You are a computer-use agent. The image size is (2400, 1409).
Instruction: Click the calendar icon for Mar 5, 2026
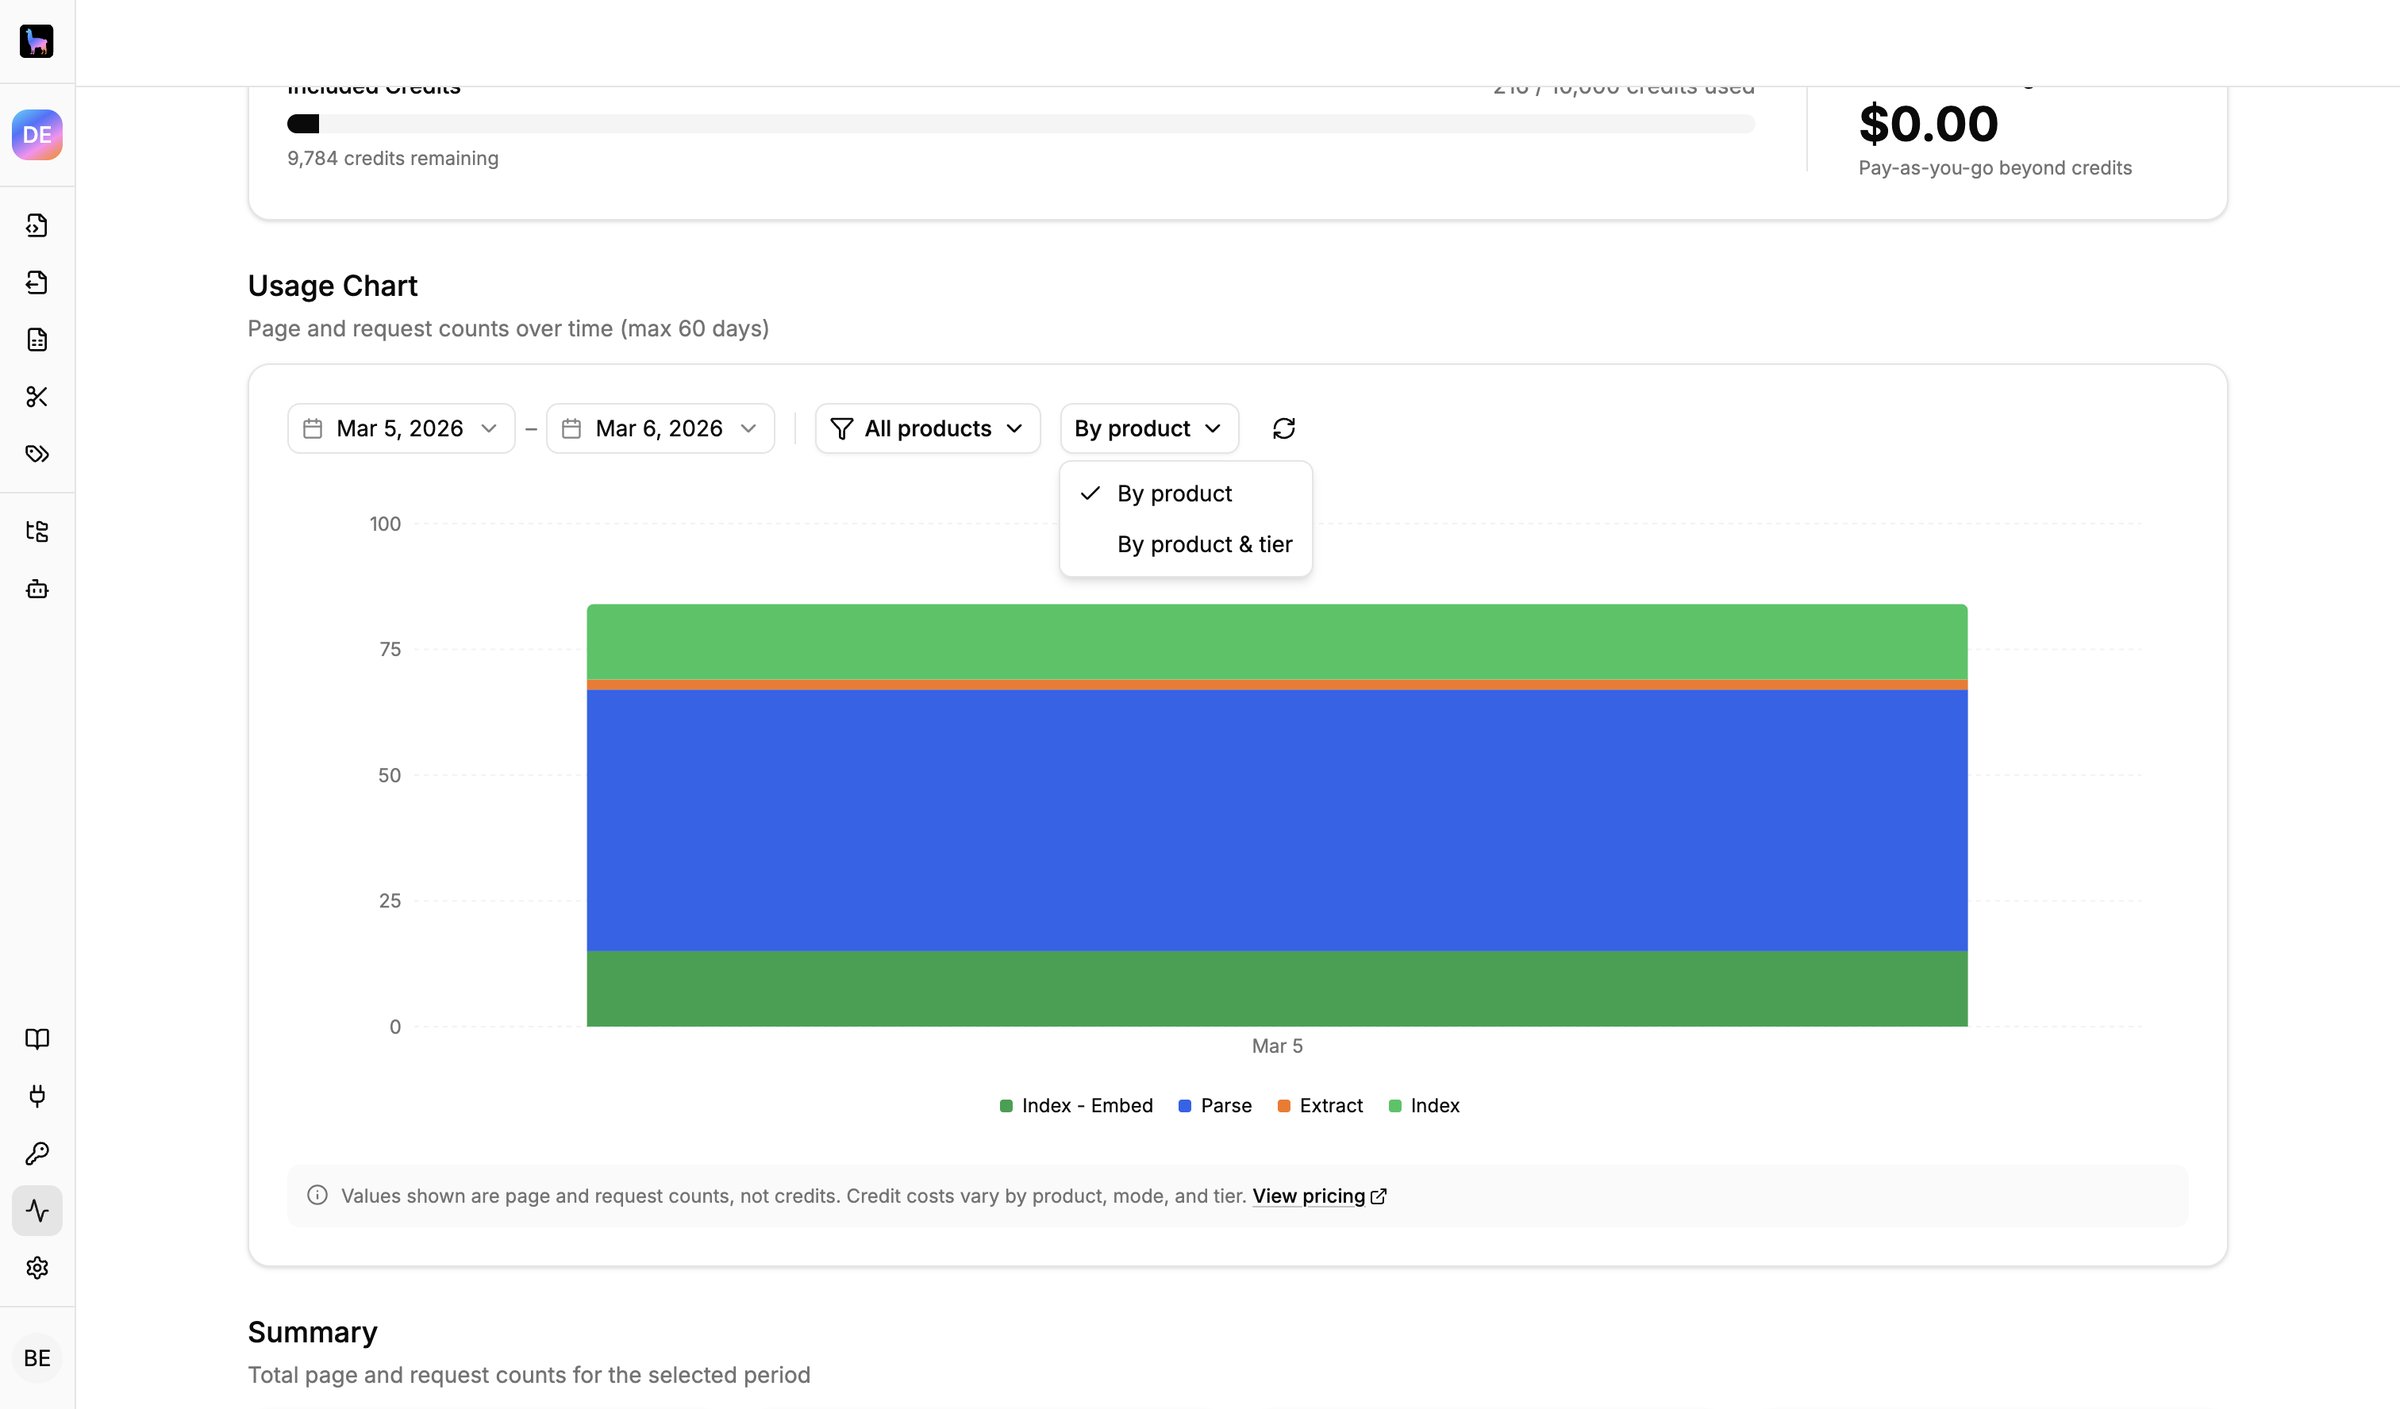pos(313,428)
